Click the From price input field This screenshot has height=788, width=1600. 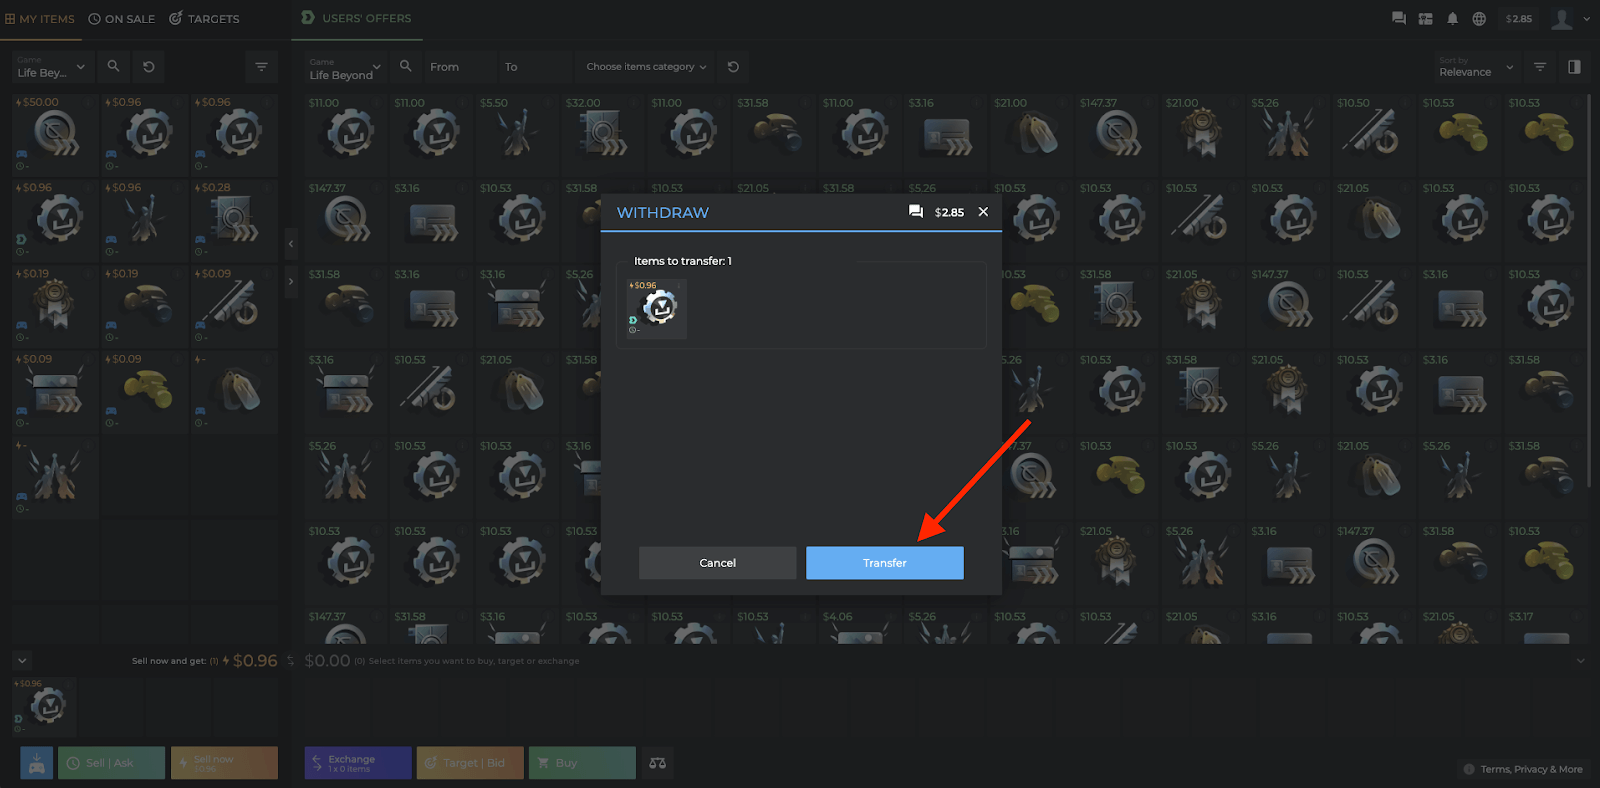point(460,67)
